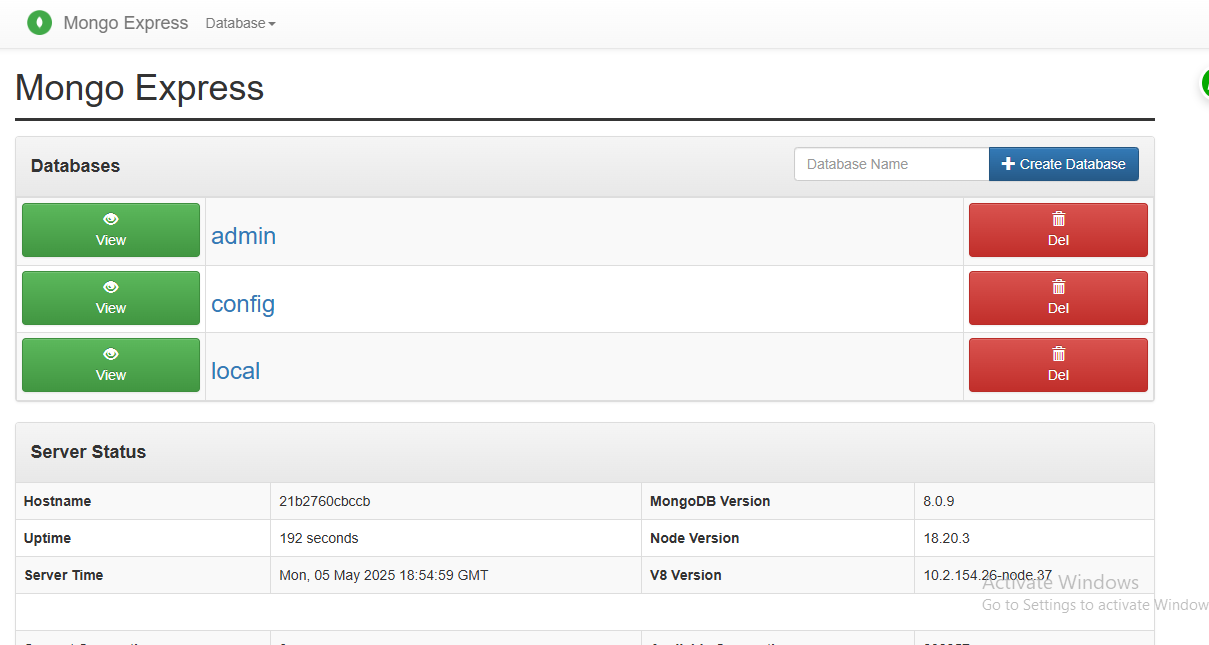Click the plus icon on Create Database
The width and height of the screenshot is (1209, 645).
(1008, 164)
